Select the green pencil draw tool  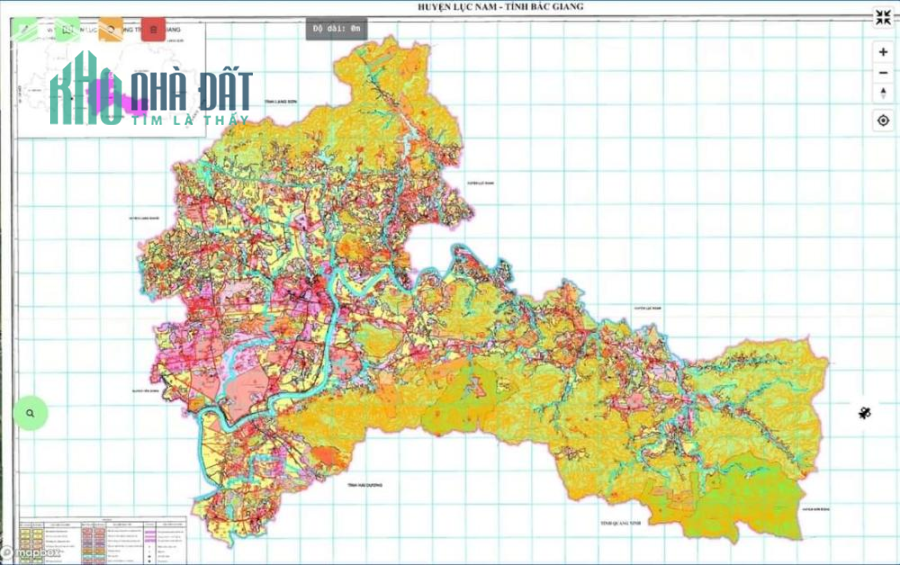(25, 29)
